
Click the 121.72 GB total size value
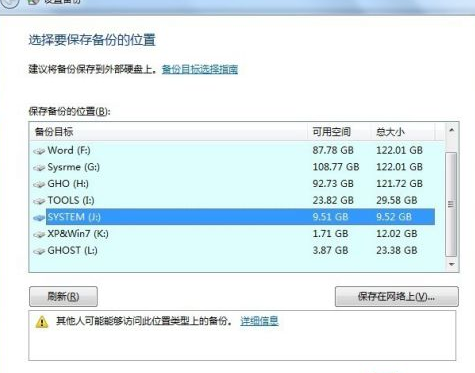point(400,184)
